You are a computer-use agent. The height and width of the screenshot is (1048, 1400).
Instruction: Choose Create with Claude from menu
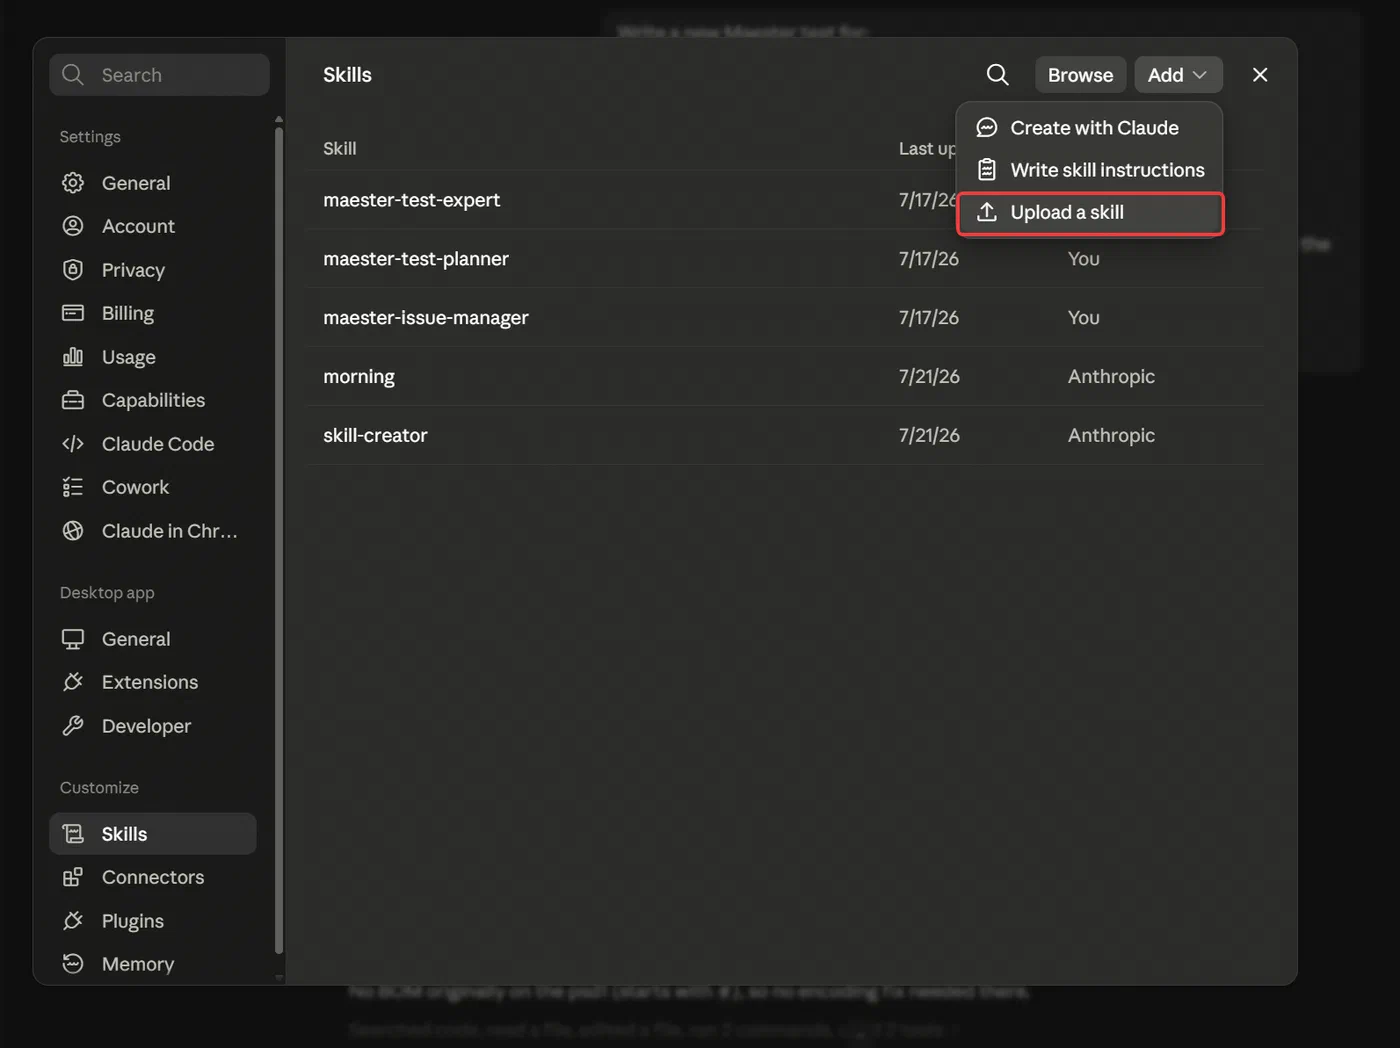[x=1090, y=128]
